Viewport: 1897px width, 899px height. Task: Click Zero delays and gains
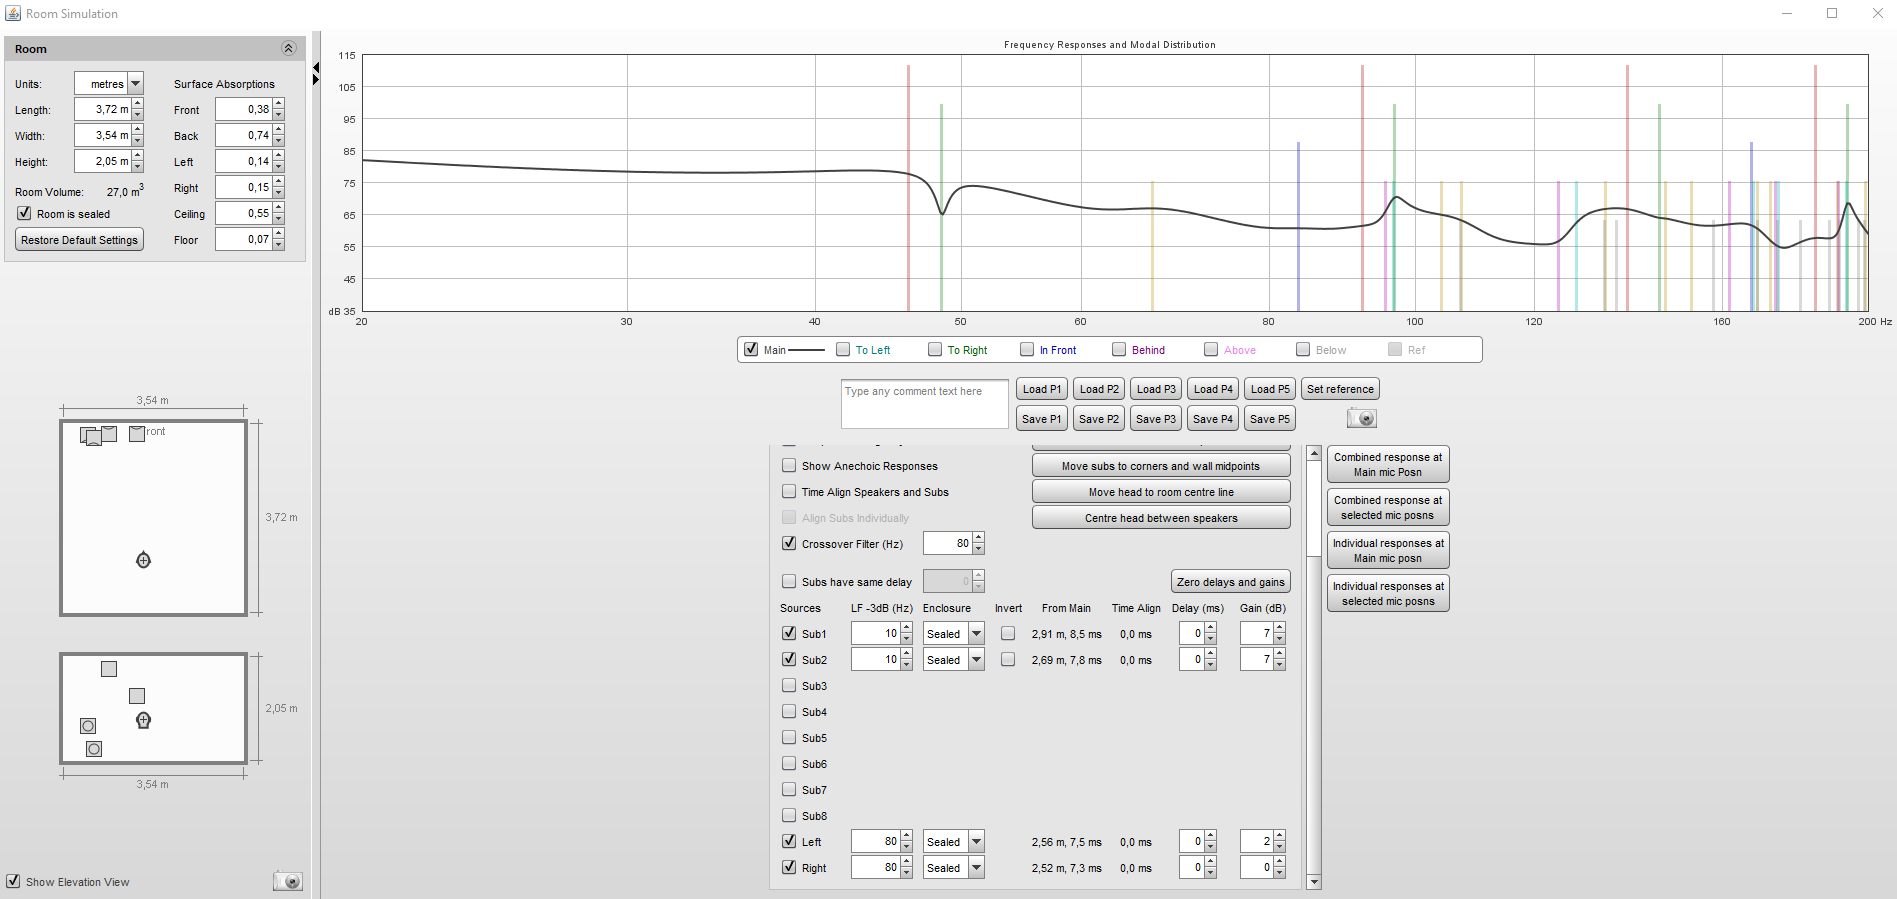pyautogui.click(x=1231, y=582)
